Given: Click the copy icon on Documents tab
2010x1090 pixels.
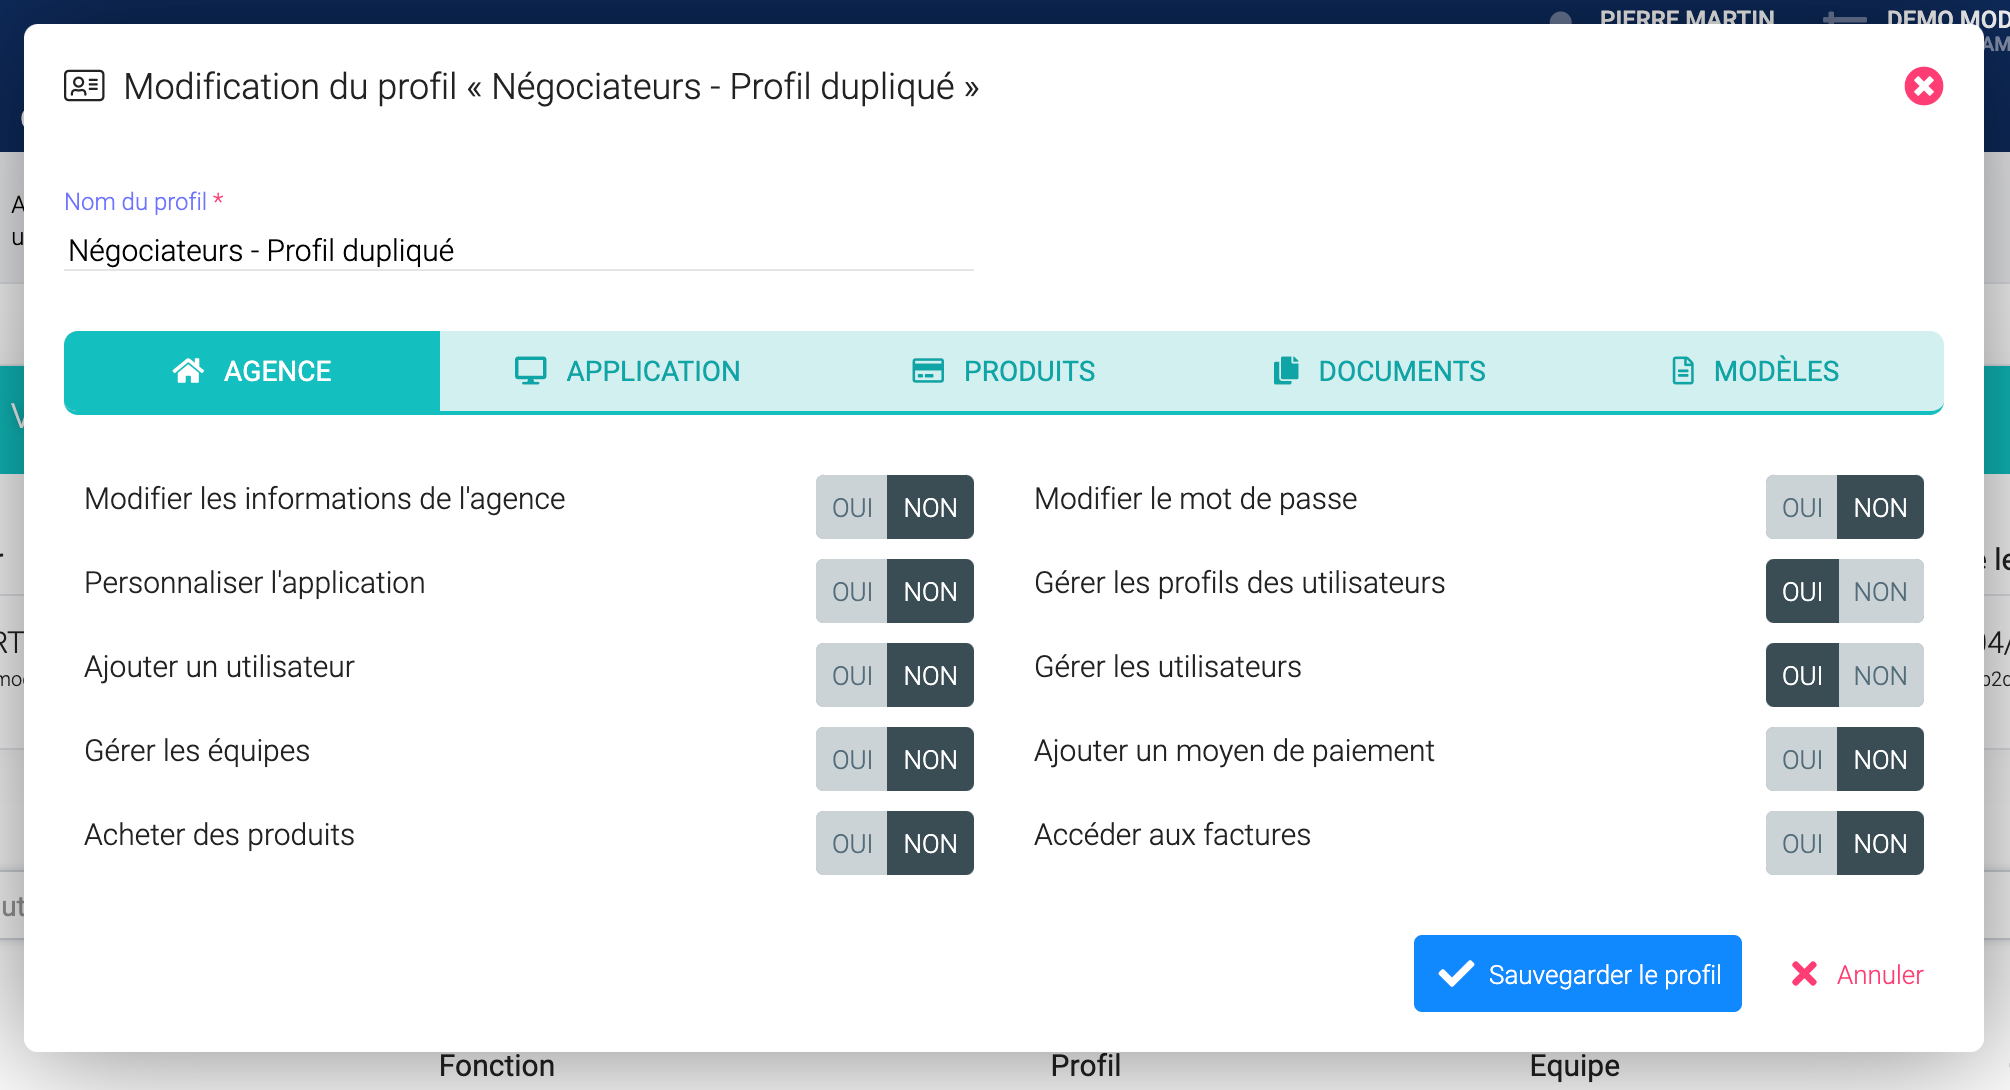Looking at the screenshot, I should click(x=1286, y=371).
